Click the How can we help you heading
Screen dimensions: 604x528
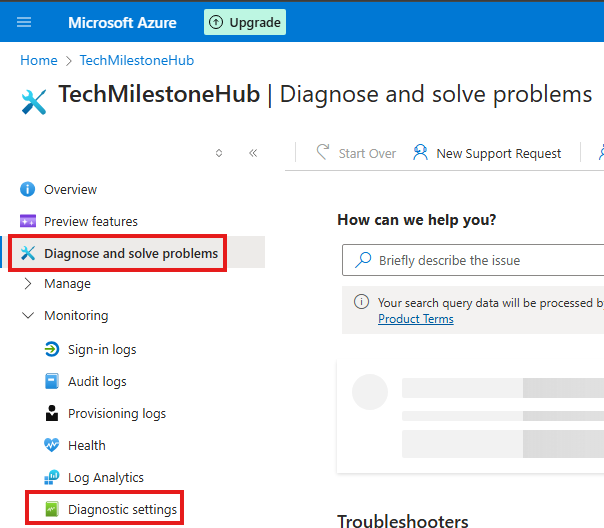417,220
